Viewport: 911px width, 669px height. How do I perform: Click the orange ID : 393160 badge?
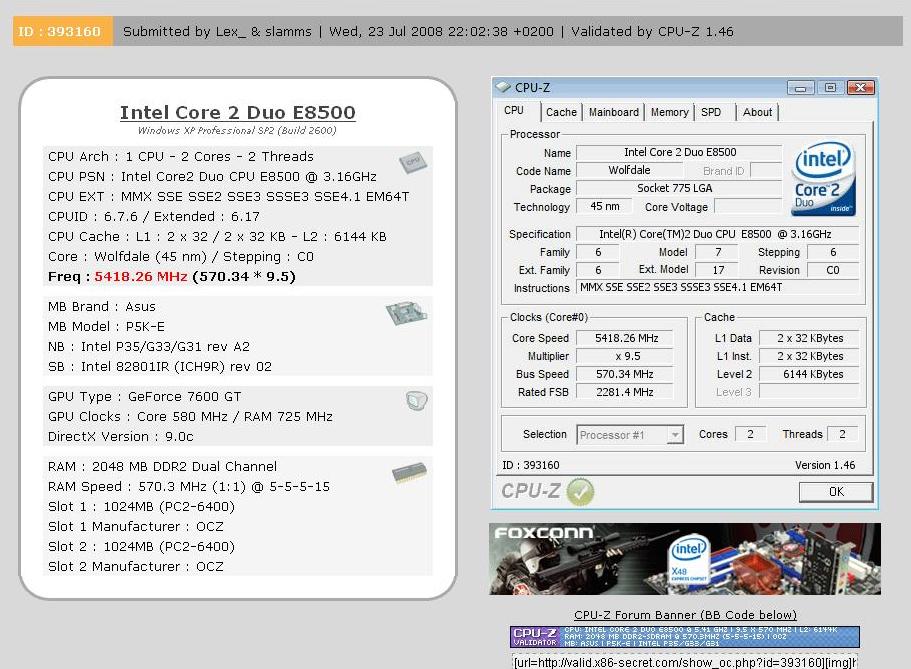pos(63,31)
